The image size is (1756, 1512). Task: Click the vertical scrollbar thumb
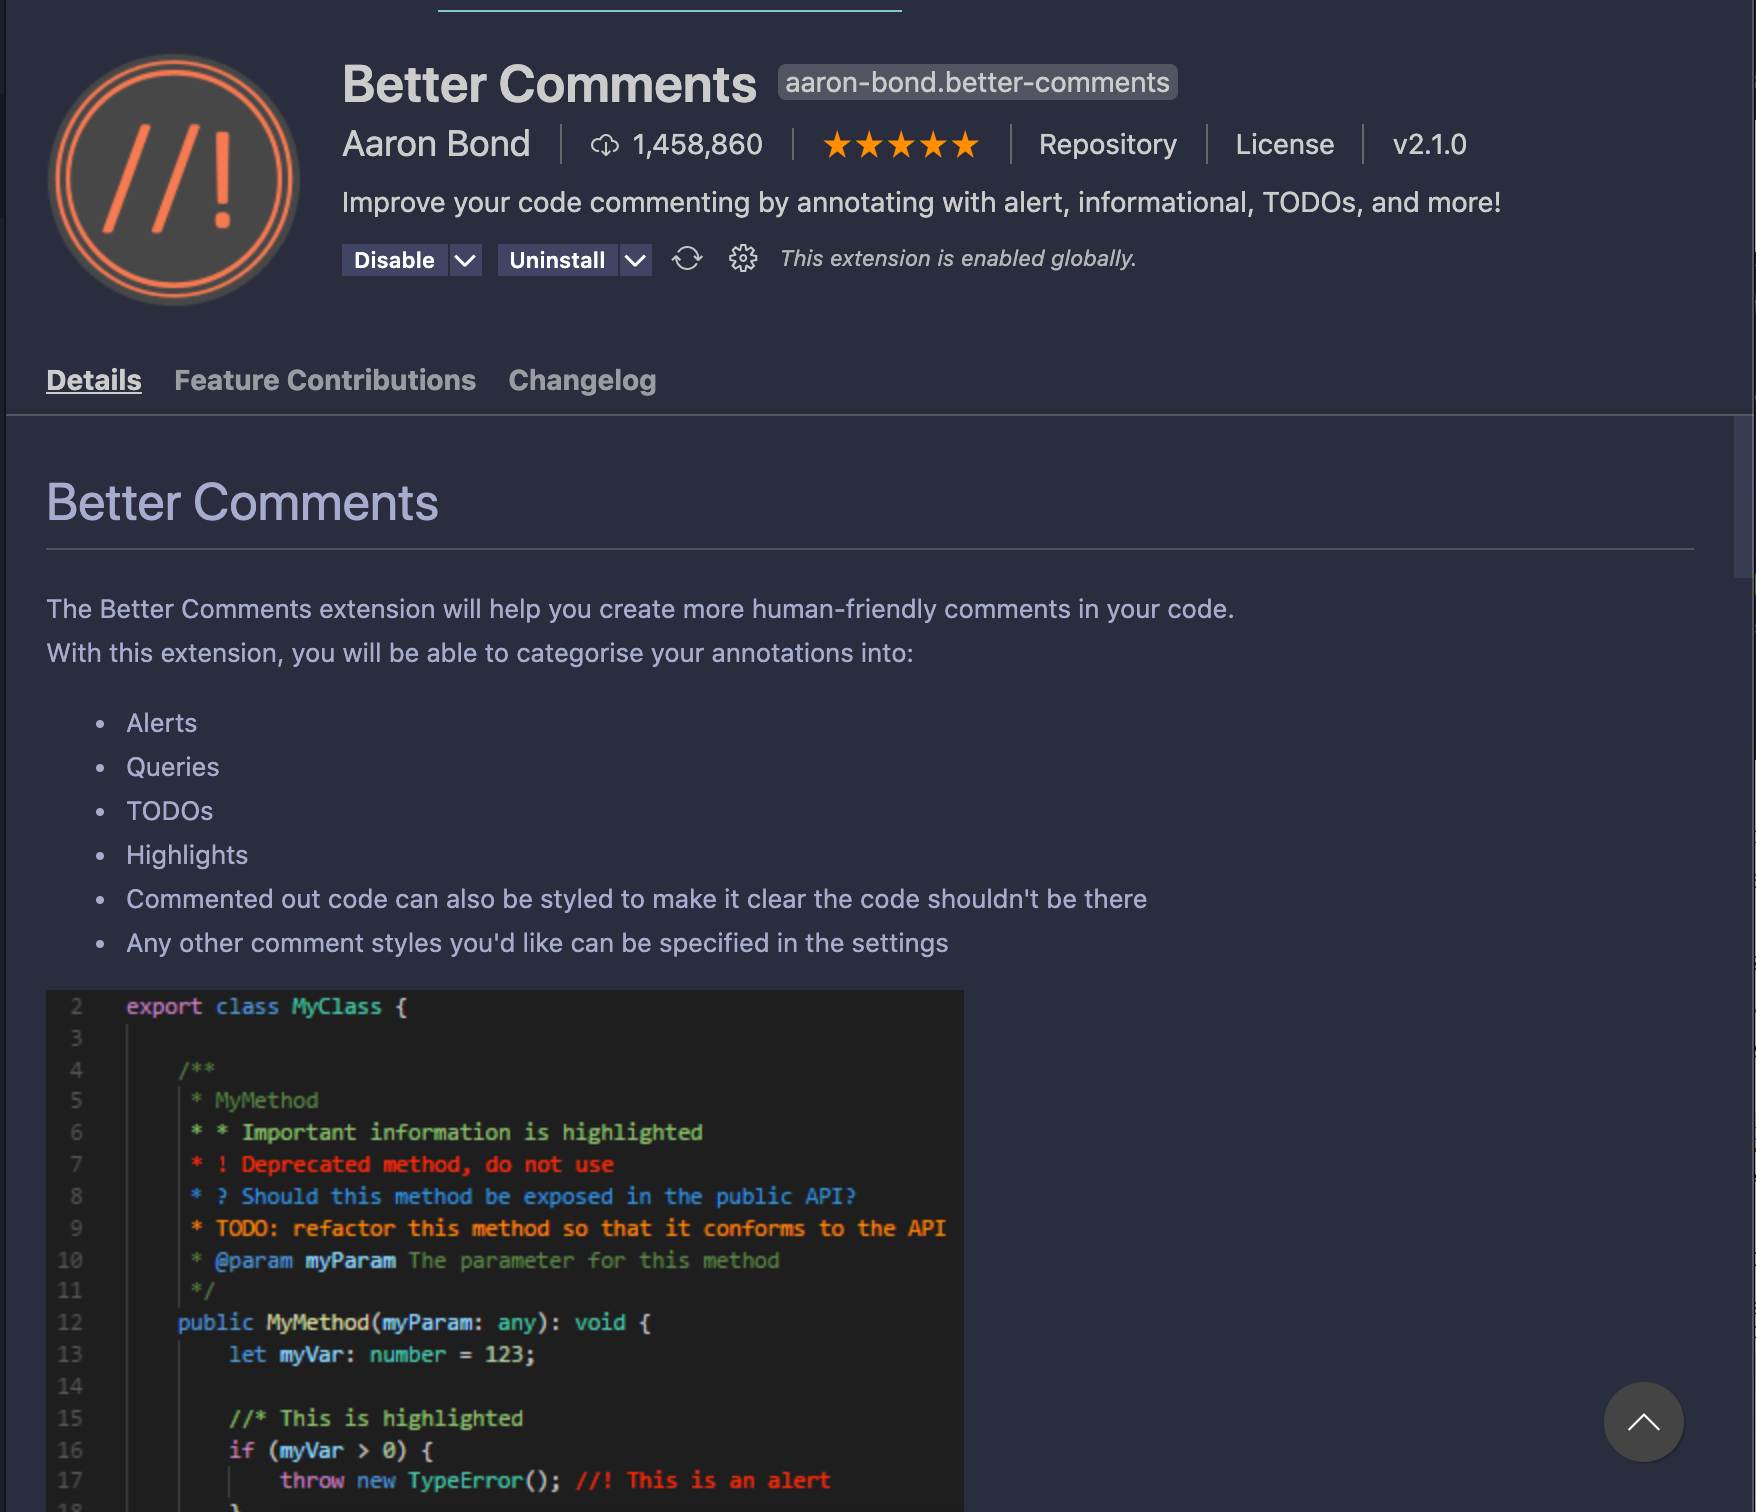(x=1744, y=497)
